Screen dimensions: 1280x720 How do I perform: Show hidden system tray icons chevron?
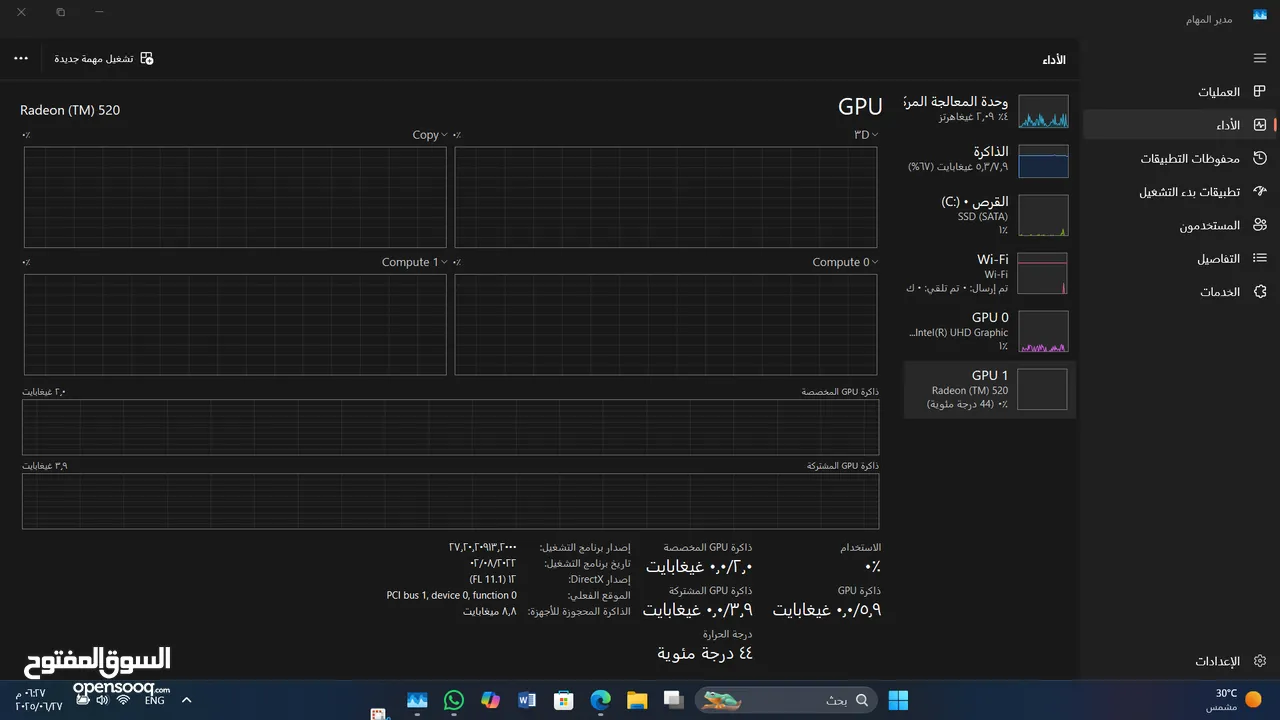click(x=186, y=700)
